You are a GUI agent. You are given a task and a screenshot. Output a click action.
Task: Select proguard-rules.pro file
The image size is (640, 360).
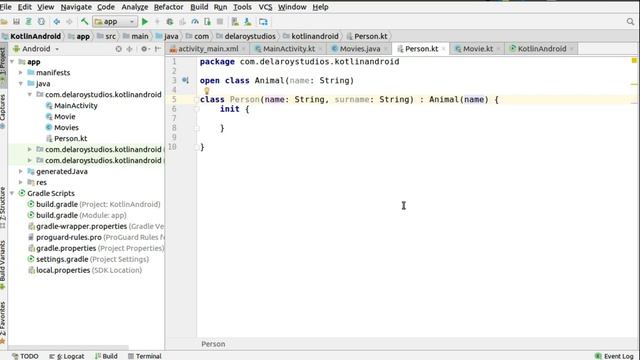[96, 237]
